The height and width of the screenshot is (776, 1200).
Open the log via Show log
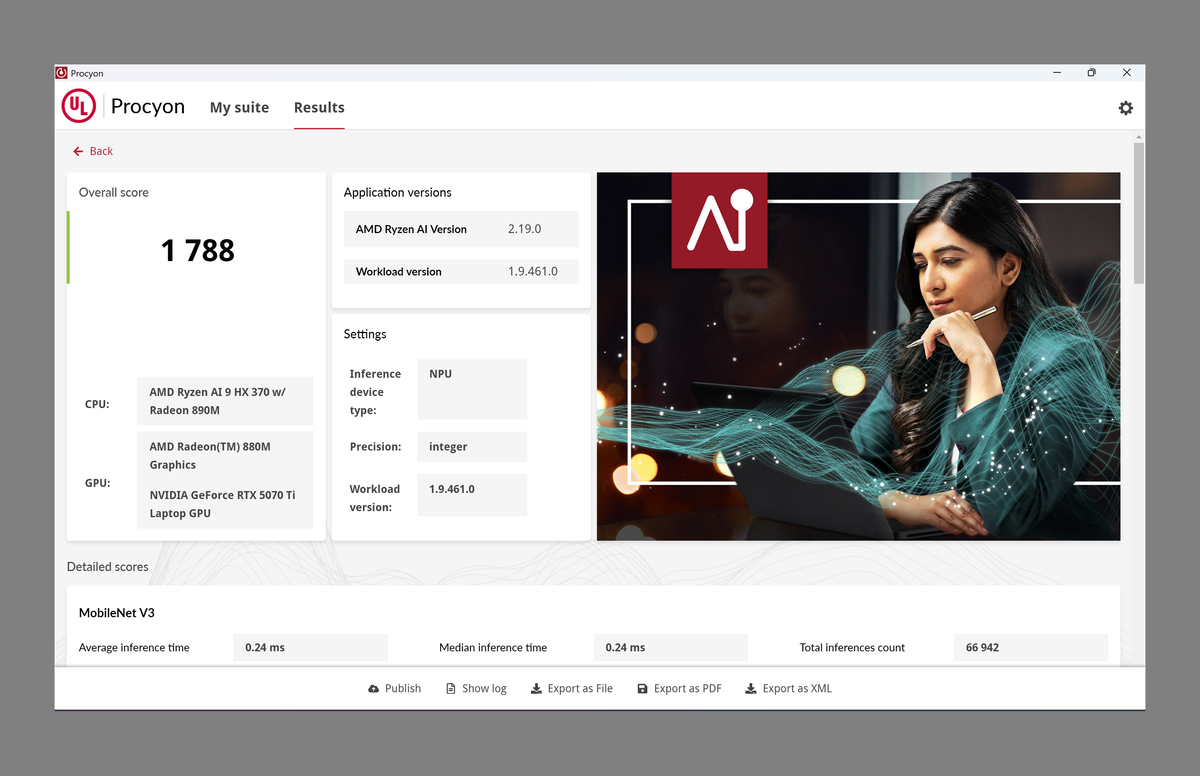(x=476, y=689)
